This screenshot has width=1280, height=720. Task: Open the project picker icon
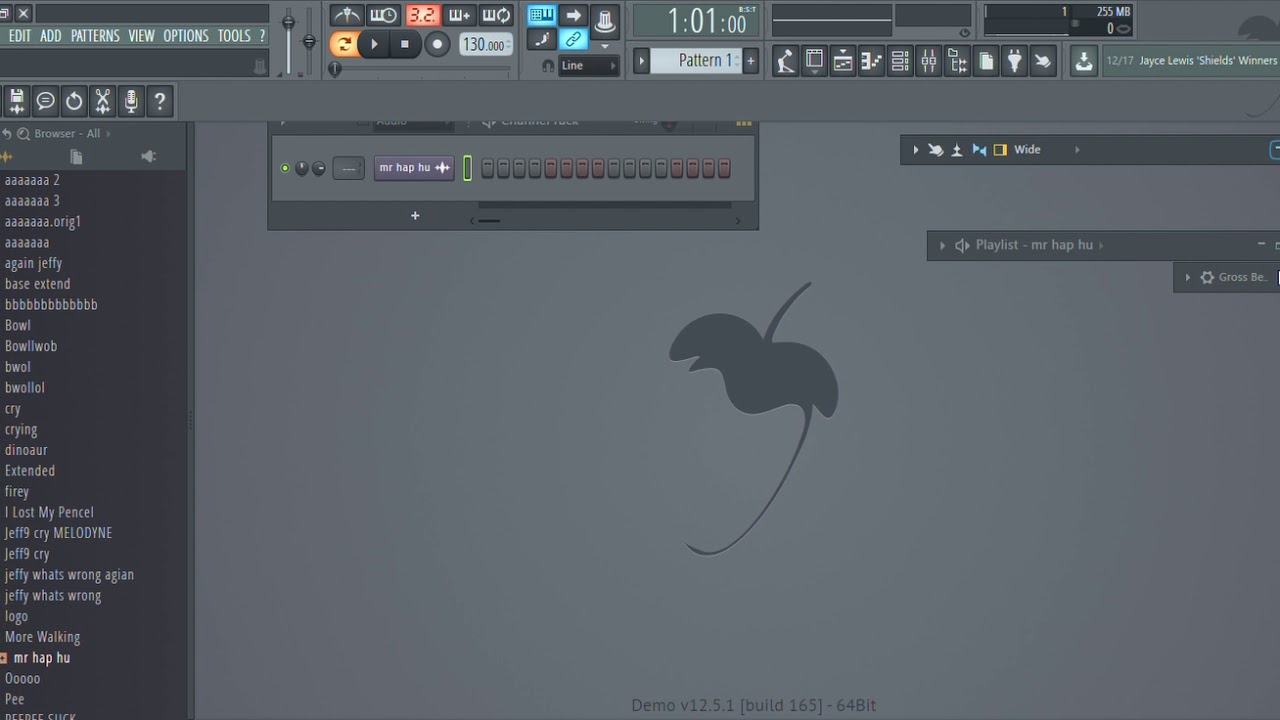[986, 62]
